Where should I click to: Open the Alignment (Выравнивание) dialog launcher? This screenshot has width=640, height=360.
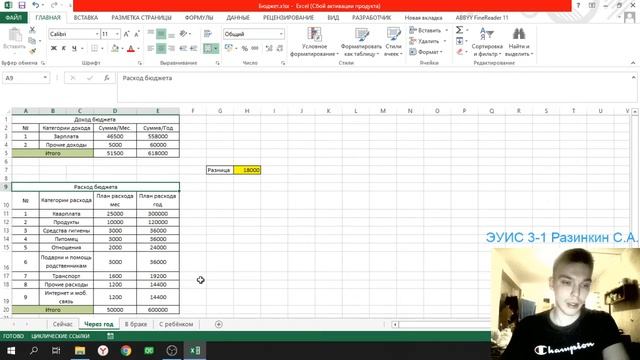(x=218, y=63)
